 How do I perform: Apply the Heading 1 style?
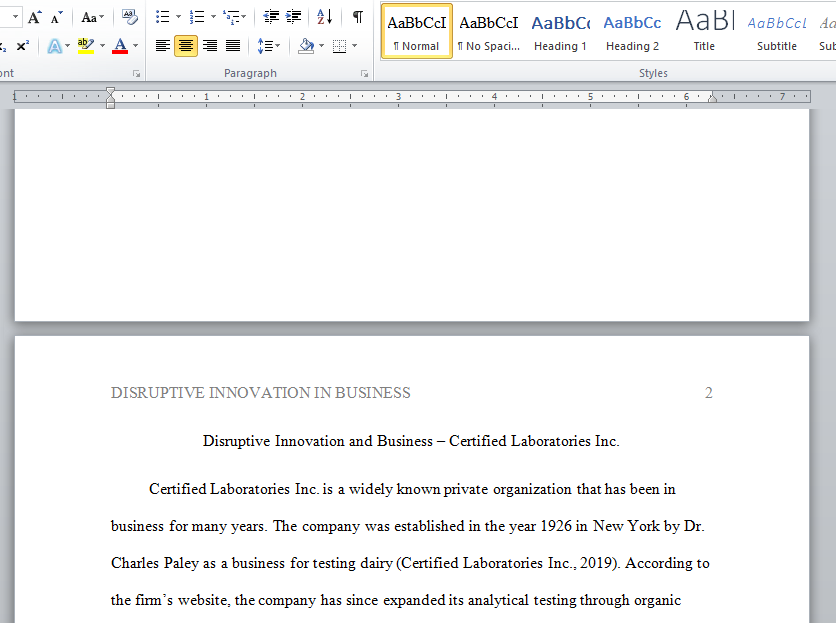pyautogui.click(x=560, y=31)
